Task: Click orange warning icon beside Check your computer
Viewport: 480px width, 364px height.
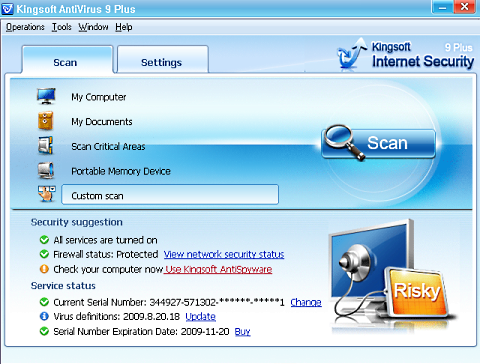Action: [44, 269]
